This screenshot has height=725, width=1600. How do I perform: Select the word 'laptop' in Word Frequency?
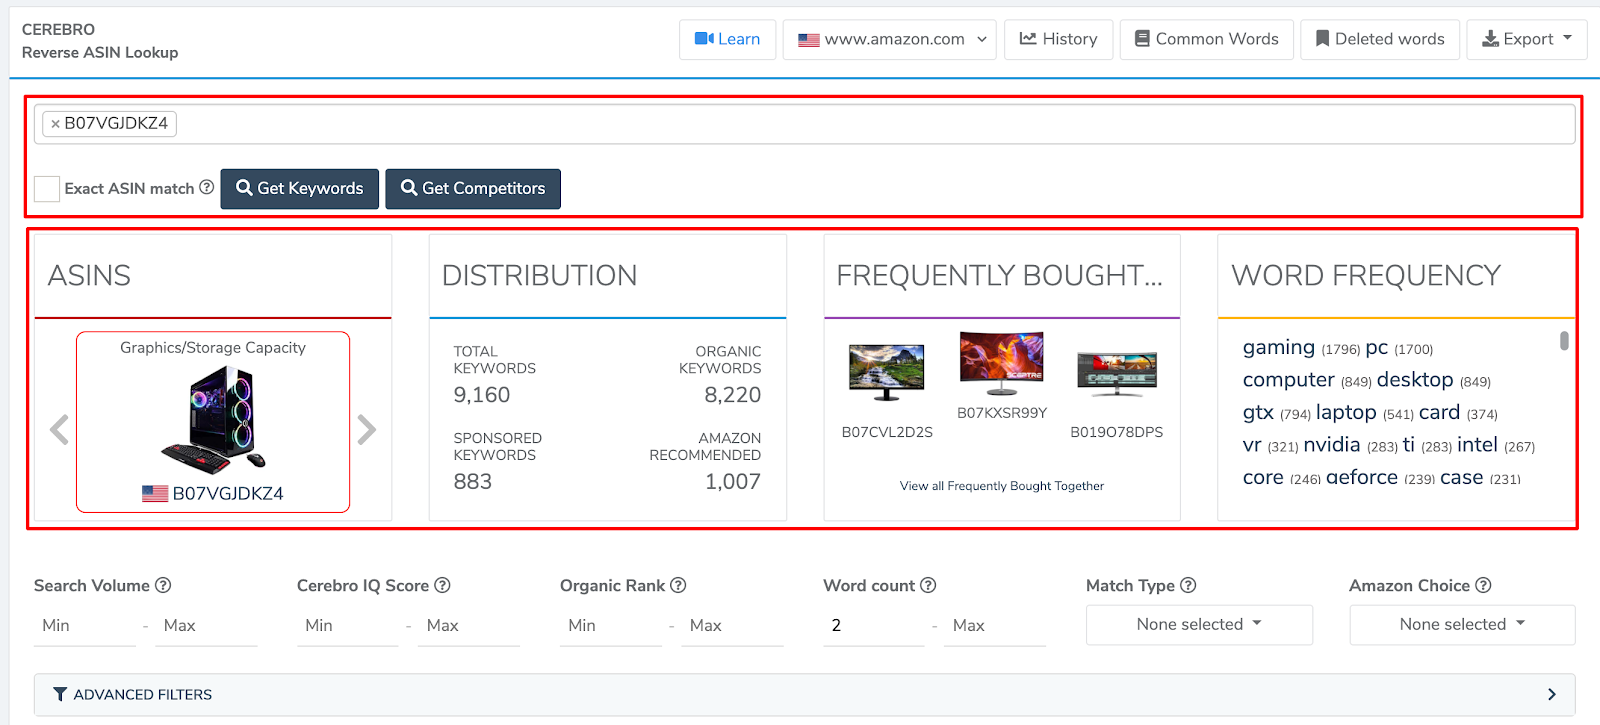[x=1346, y=412]
